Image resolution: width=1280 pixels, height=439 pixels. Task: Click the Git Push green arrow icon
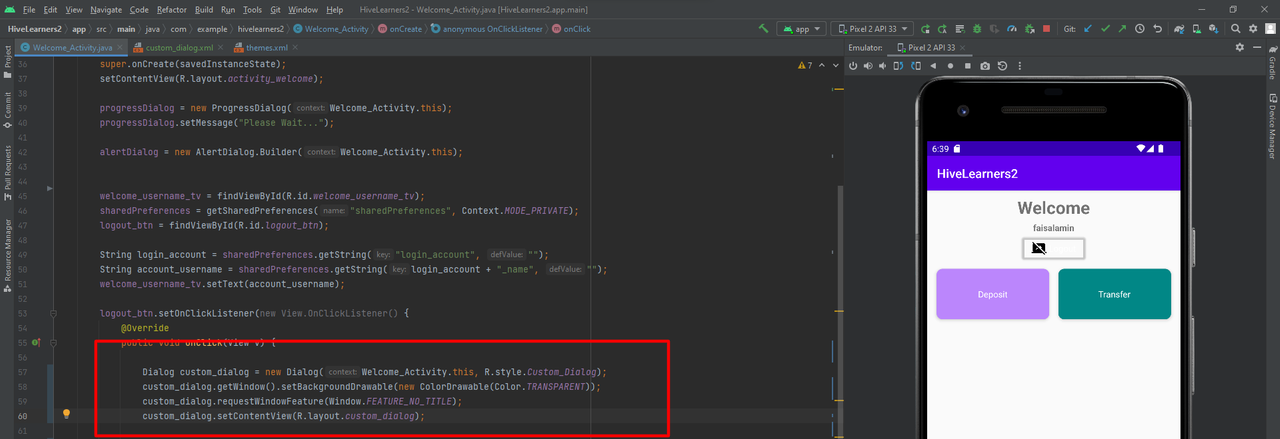click(x=1122, y=29)
